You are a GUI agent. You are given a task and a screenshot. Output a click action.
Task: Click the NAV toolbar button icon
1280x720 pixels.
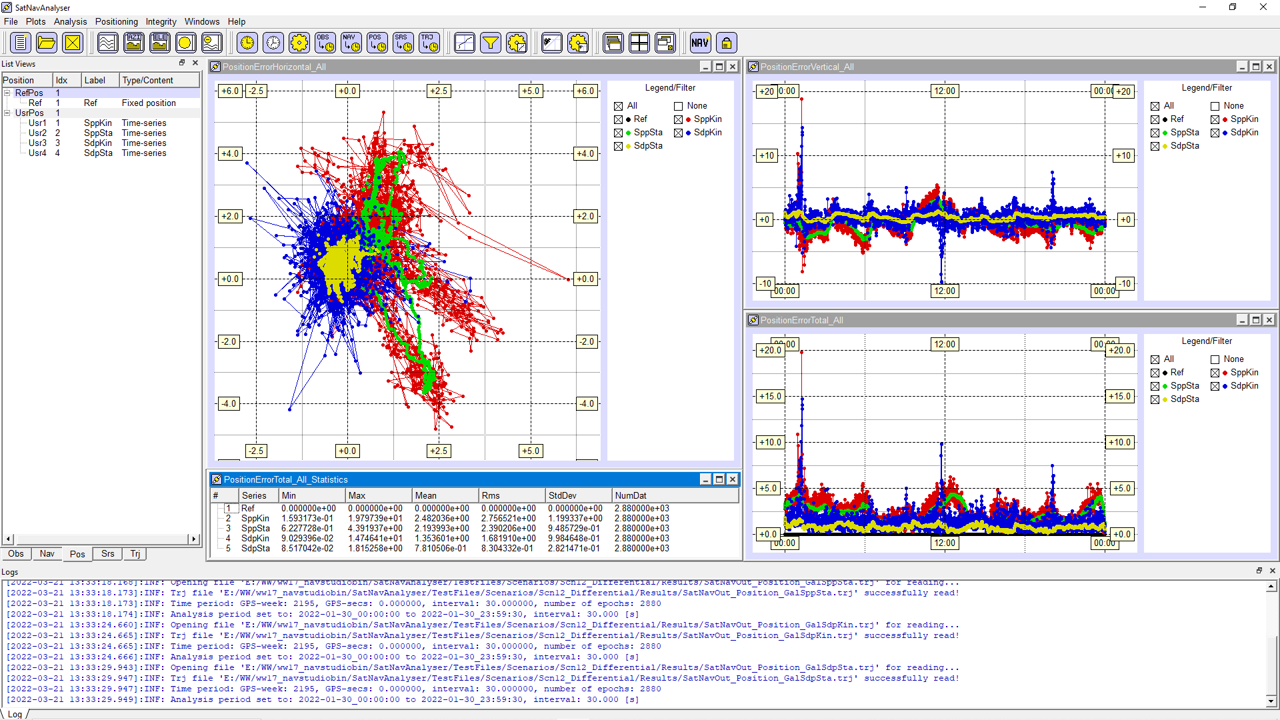click(700, 42)
